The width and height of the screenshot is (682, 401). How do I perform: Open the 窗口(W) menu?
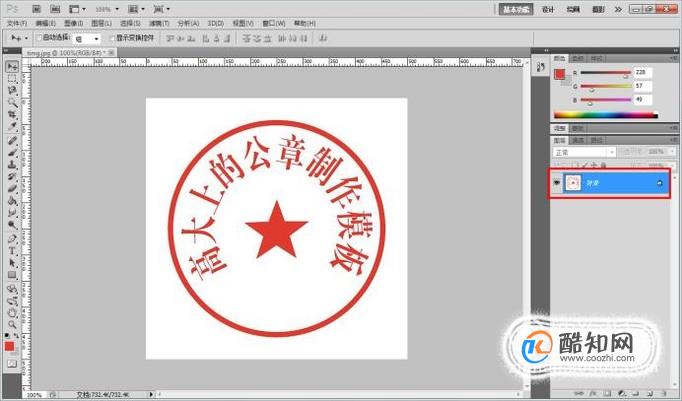pos(274,23)
